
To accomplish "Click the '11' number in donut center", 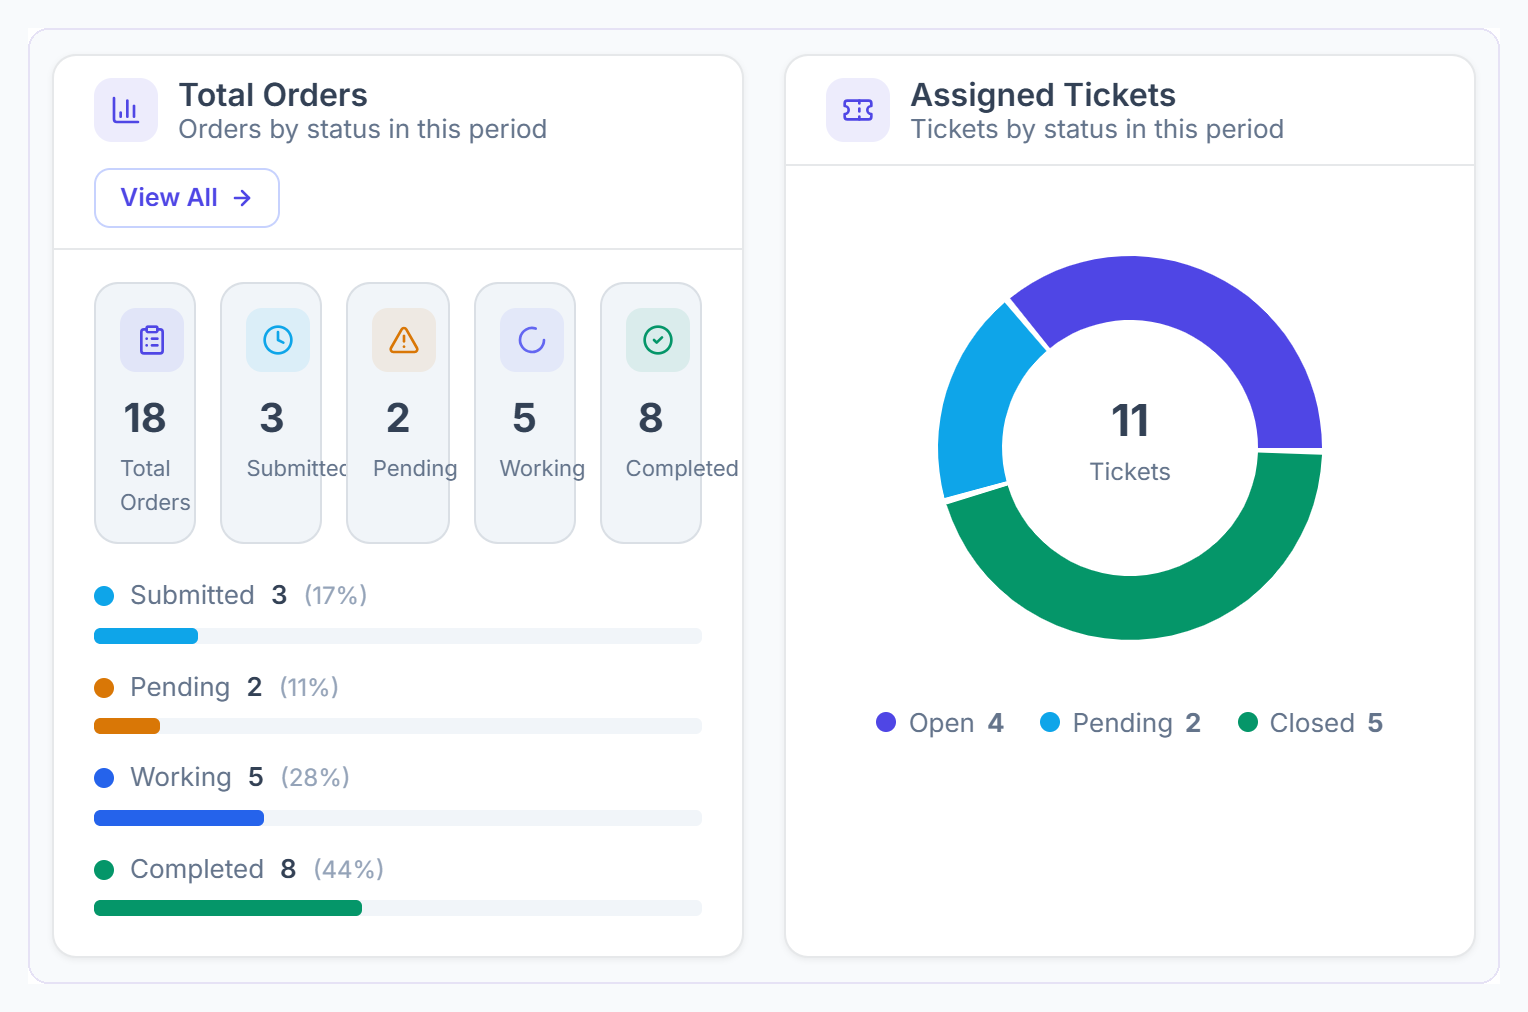I will point(1130,421).
